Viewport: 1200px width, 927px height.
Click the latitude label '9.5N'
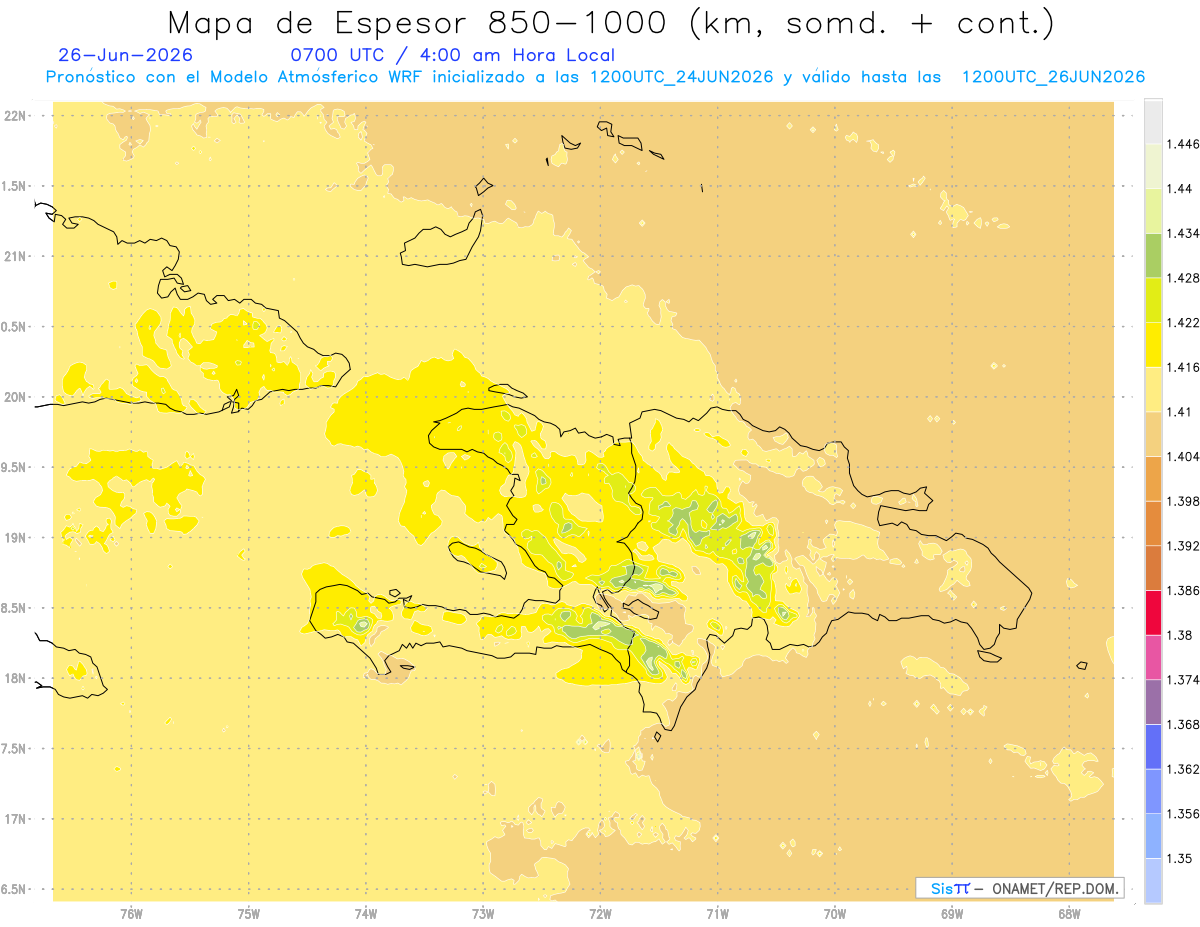click(14, 467)
